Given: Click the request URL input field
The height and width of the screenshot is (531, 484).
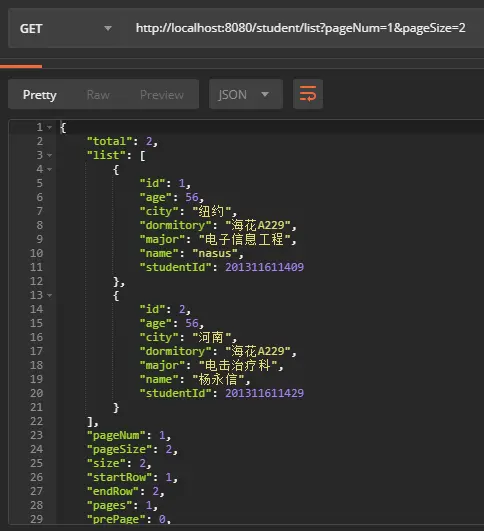Looking at the screenshot, I should [x=301, y=28].
